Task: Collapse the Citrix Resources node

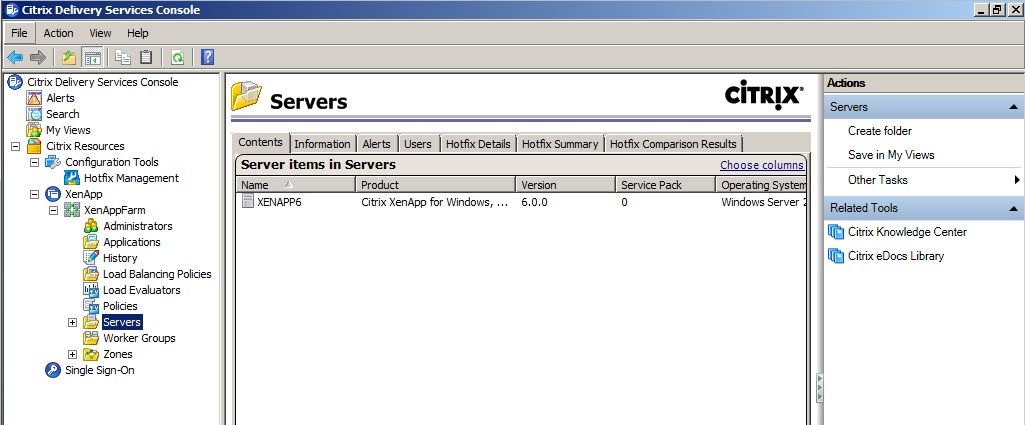Action: click(x=16, y=146)
